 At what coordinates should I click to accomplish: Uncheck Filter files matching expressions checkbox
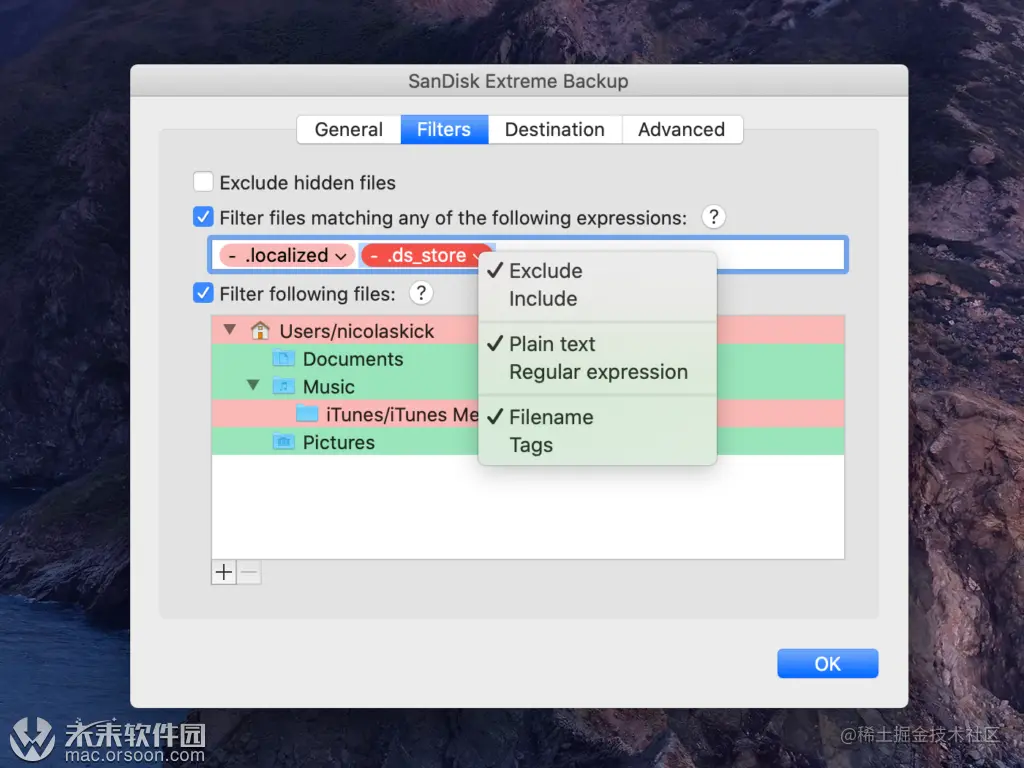[203, 217]
